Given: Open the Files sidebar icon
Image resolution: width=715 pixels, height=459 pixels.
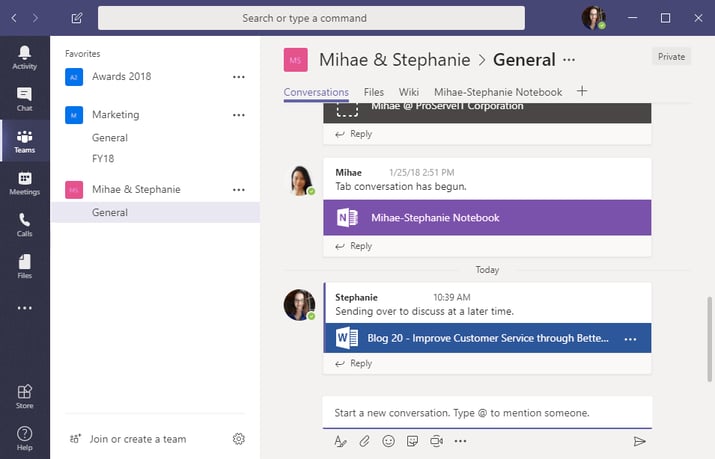Looking at the screenshot, I should tap(25, 267).
